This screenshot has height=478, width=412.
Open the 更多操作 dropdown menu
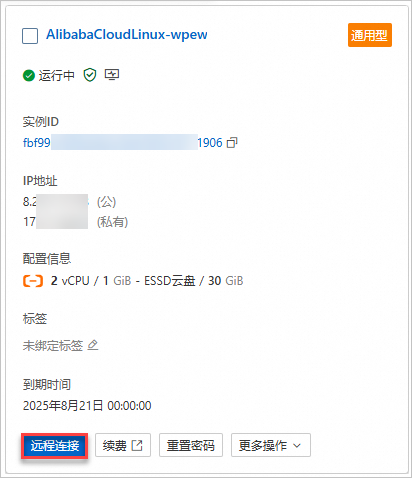click(x=271, y=445)
